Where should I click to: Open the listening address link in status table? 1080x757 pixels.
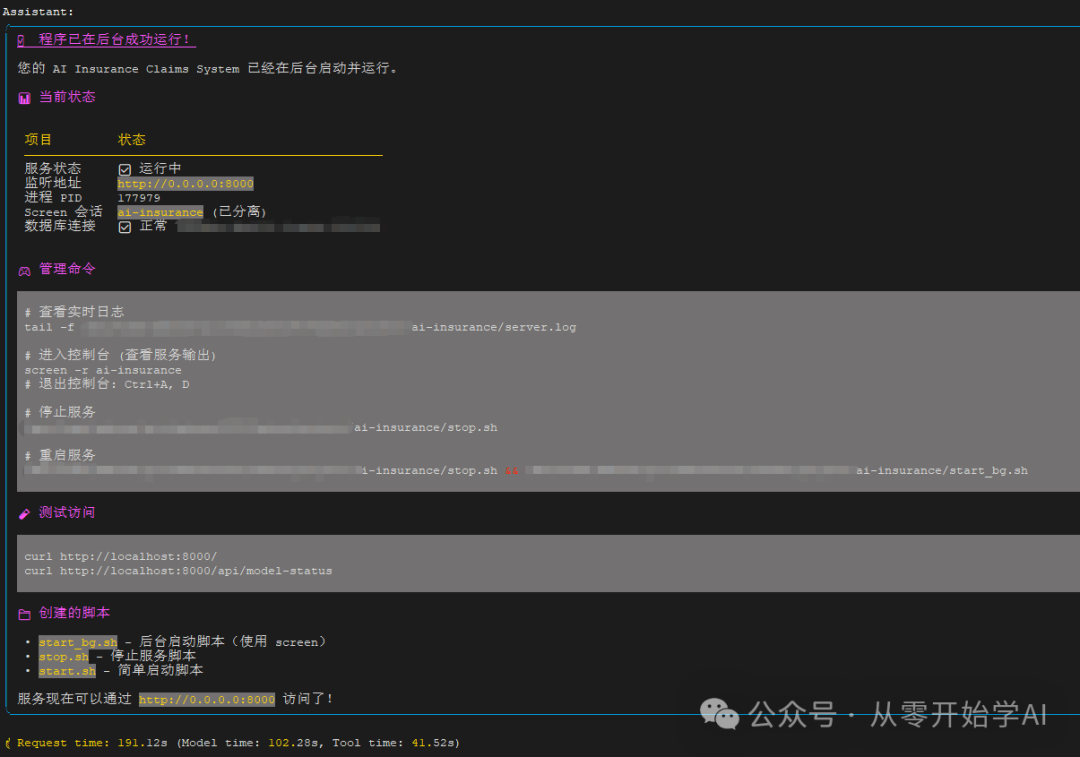(x=185, y=184)
